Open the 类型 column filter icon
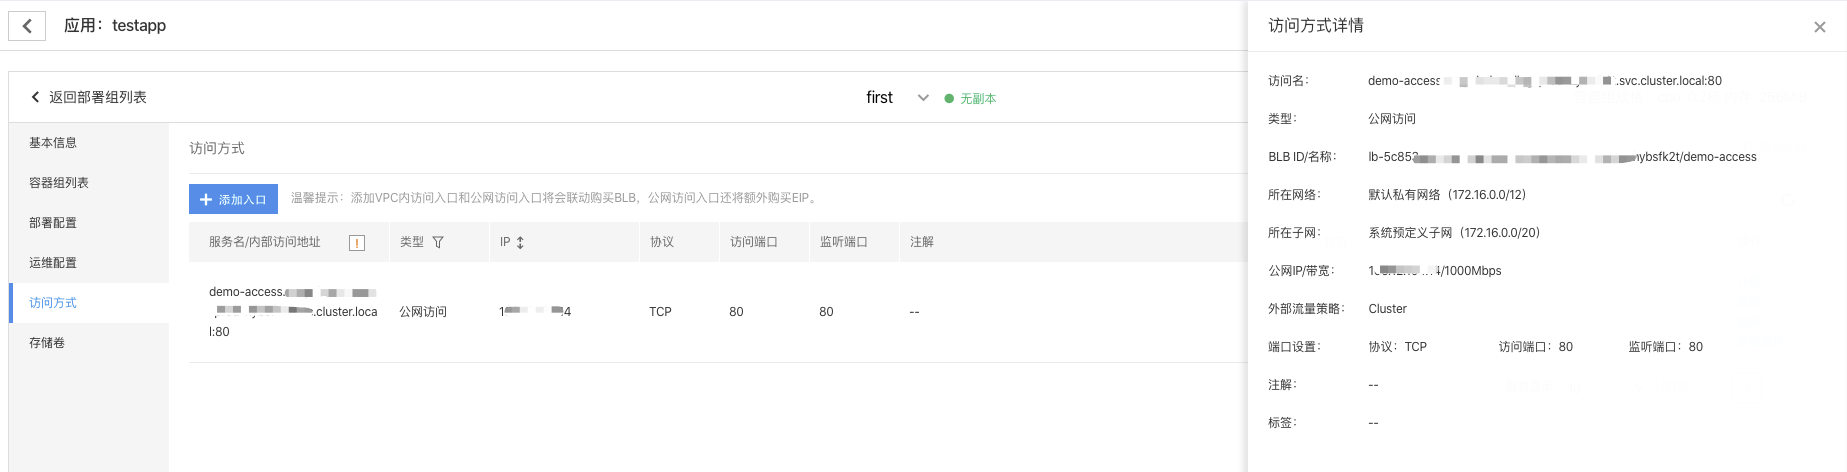Image resolution: width=1847 pixels, height=472 pixels. pos(438,242)
